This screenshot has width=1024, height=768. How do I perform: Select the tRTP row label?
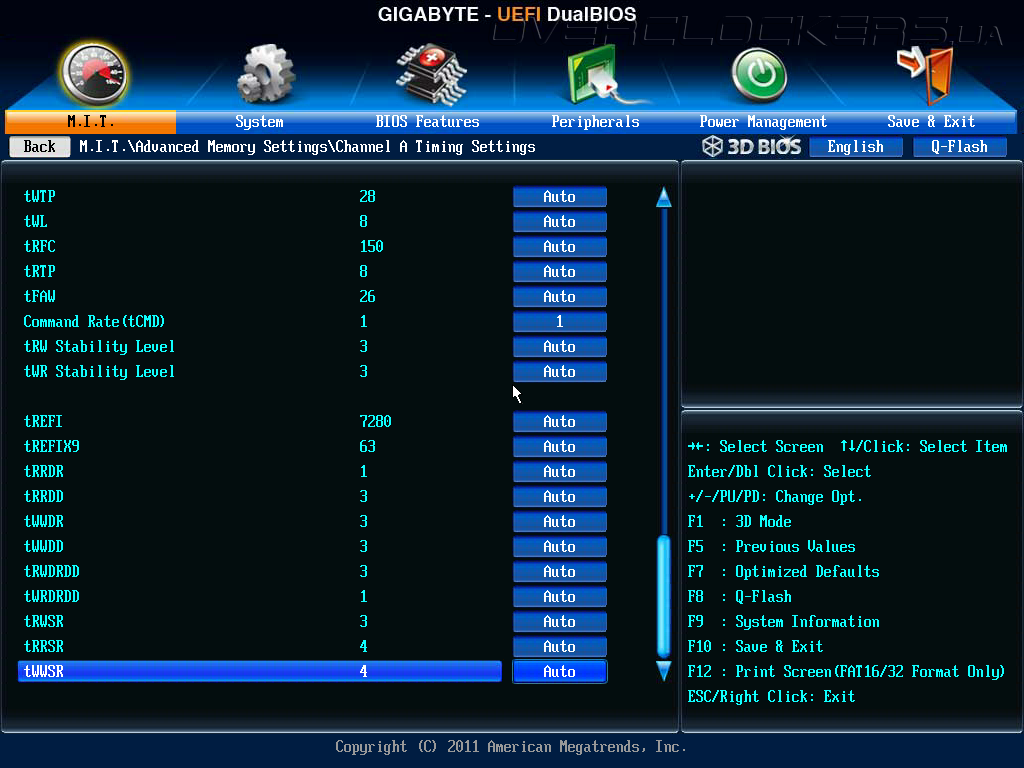click(x=40, y=271)
